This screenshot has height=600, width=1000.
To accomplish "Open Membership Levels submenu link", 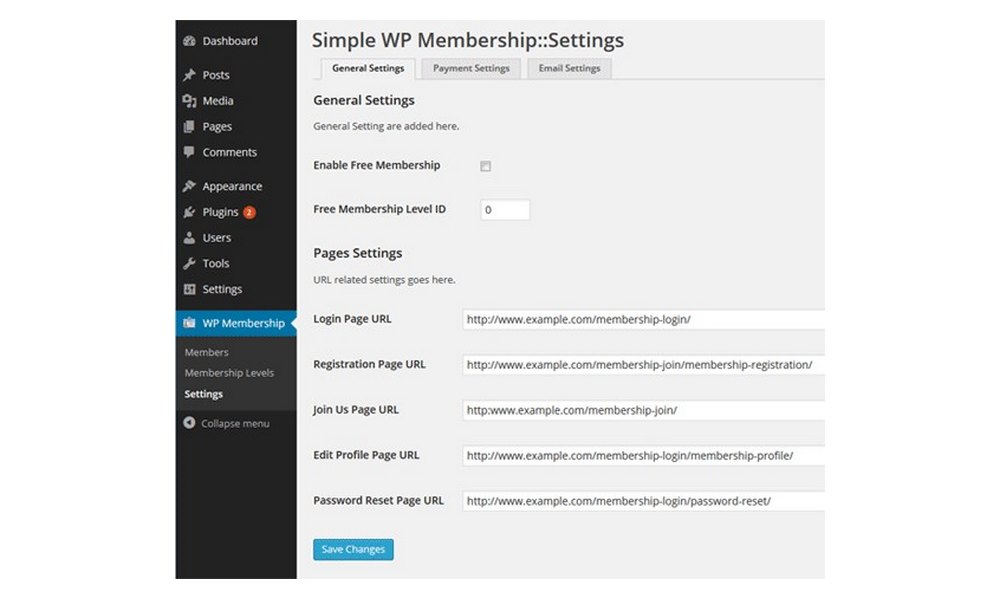I will coord(229,373).
